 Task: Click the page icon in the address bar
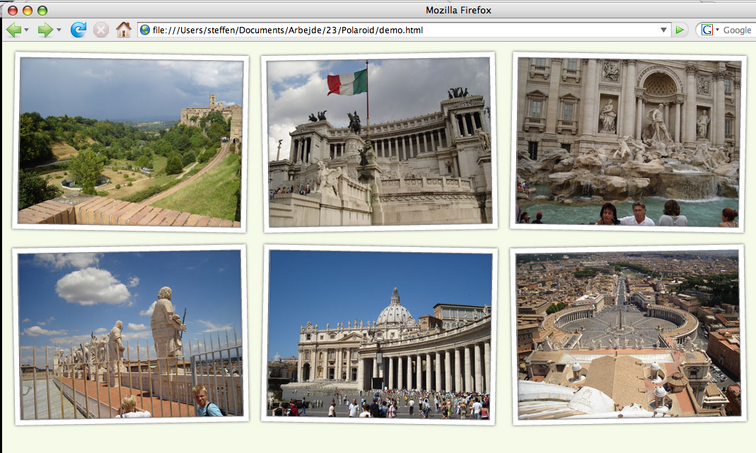[145, 30]
